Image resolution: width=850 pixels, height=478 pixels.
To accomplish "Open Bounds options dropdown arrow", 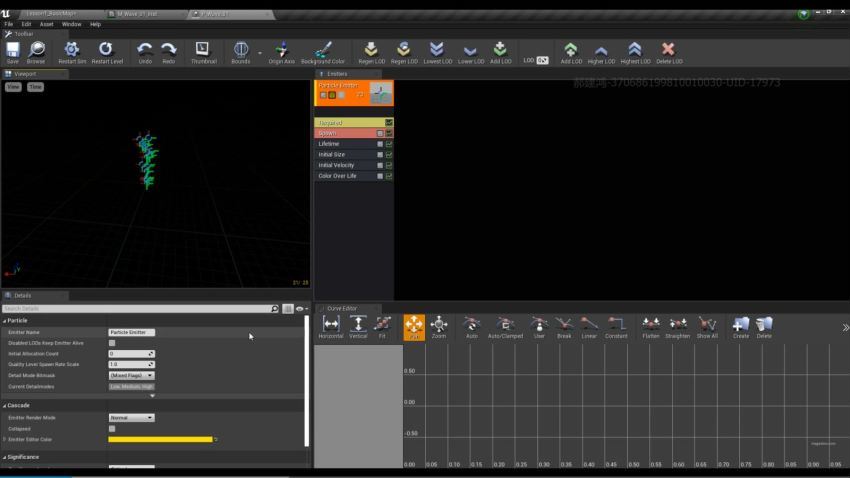I will coord(260,53).
